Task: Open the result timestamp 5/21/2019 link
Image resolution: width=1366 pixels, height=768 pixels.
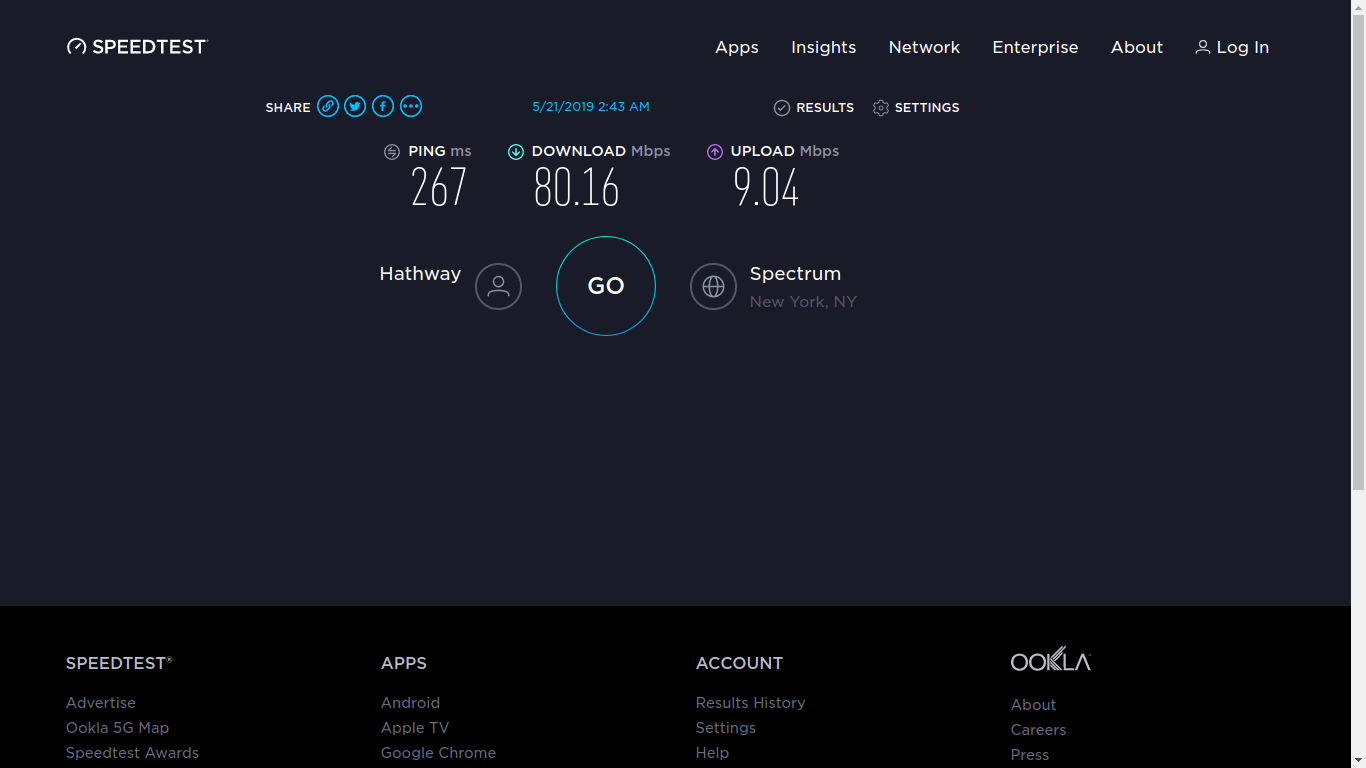Action: click(x=591, y=106)
